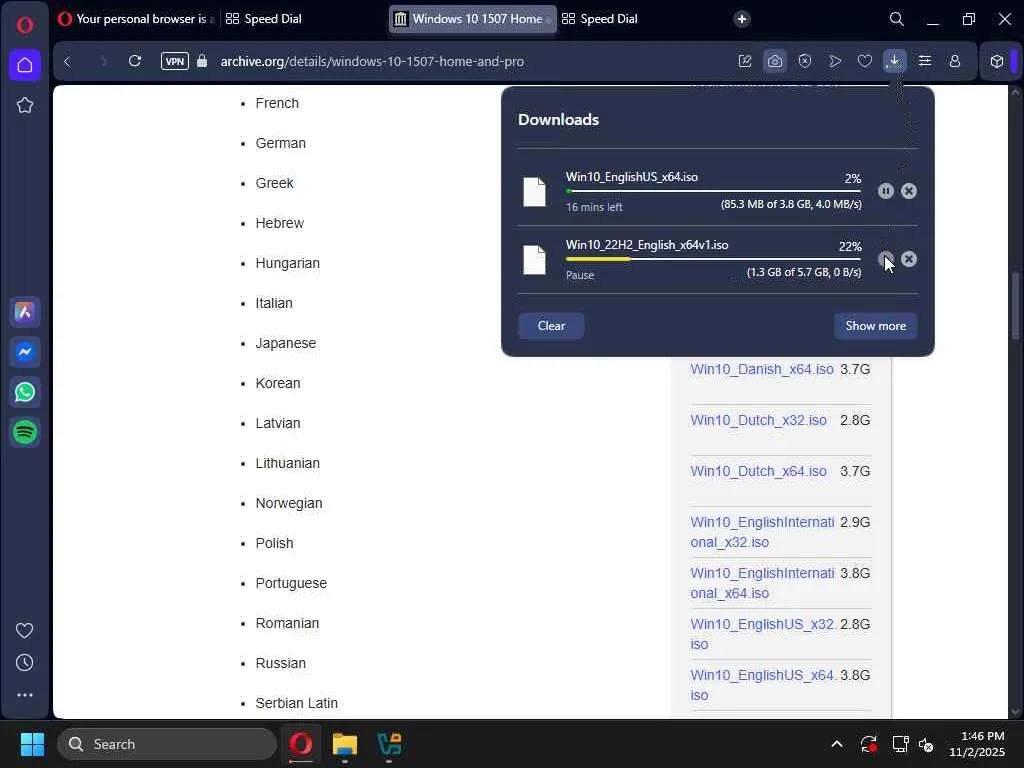Pause the Win10_EnglishUS_x64.iso download
The width and height of the screenshot is (1024, 768).
click(886, 191)
